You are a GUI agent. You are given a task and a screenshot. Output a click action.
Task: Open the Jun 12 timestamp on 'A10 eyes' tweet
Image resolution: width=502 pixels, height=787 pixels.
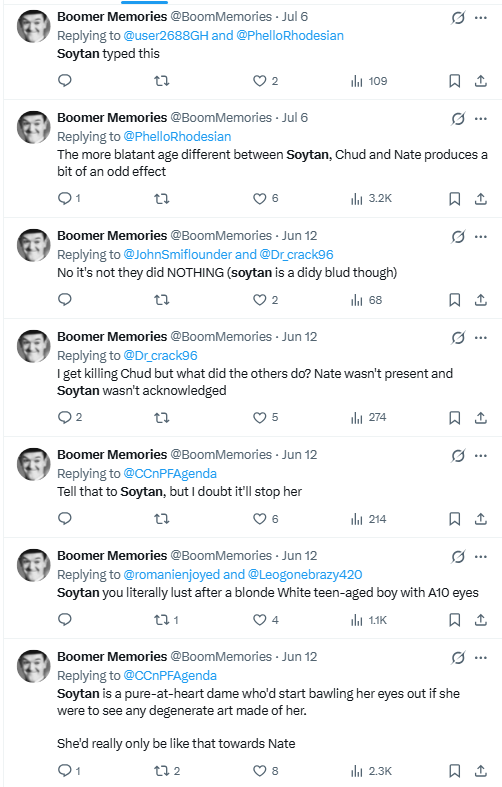[300, 556]
